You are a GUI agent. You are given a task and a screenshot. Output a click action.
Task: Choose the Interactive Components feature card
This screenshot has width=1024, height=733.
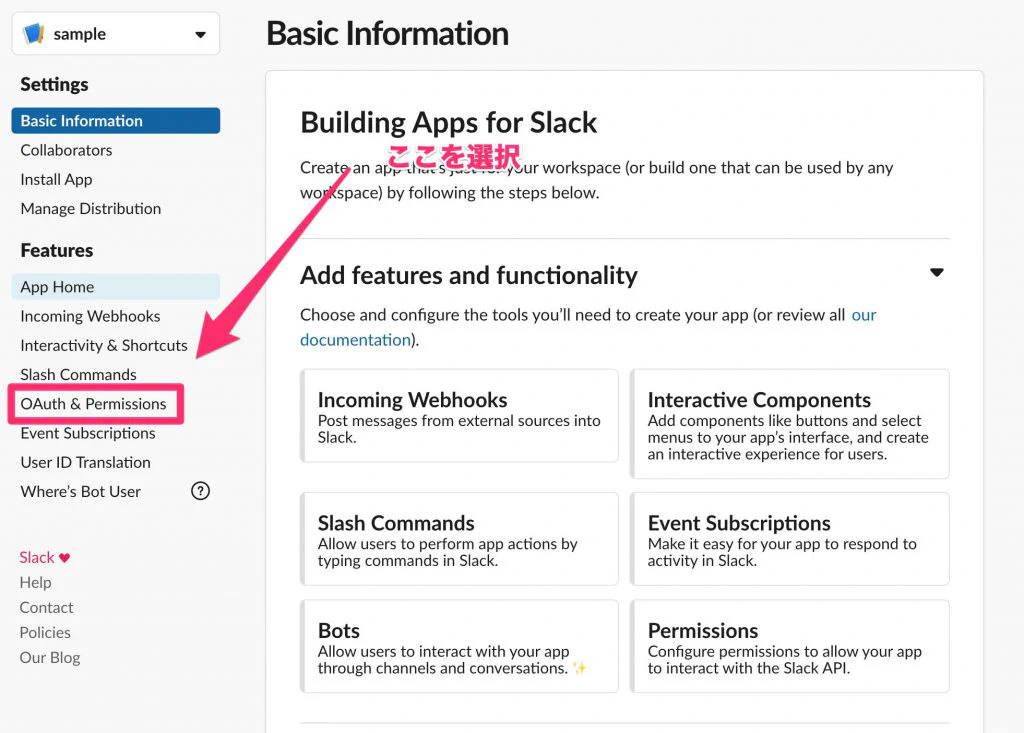tap(789, 424)
